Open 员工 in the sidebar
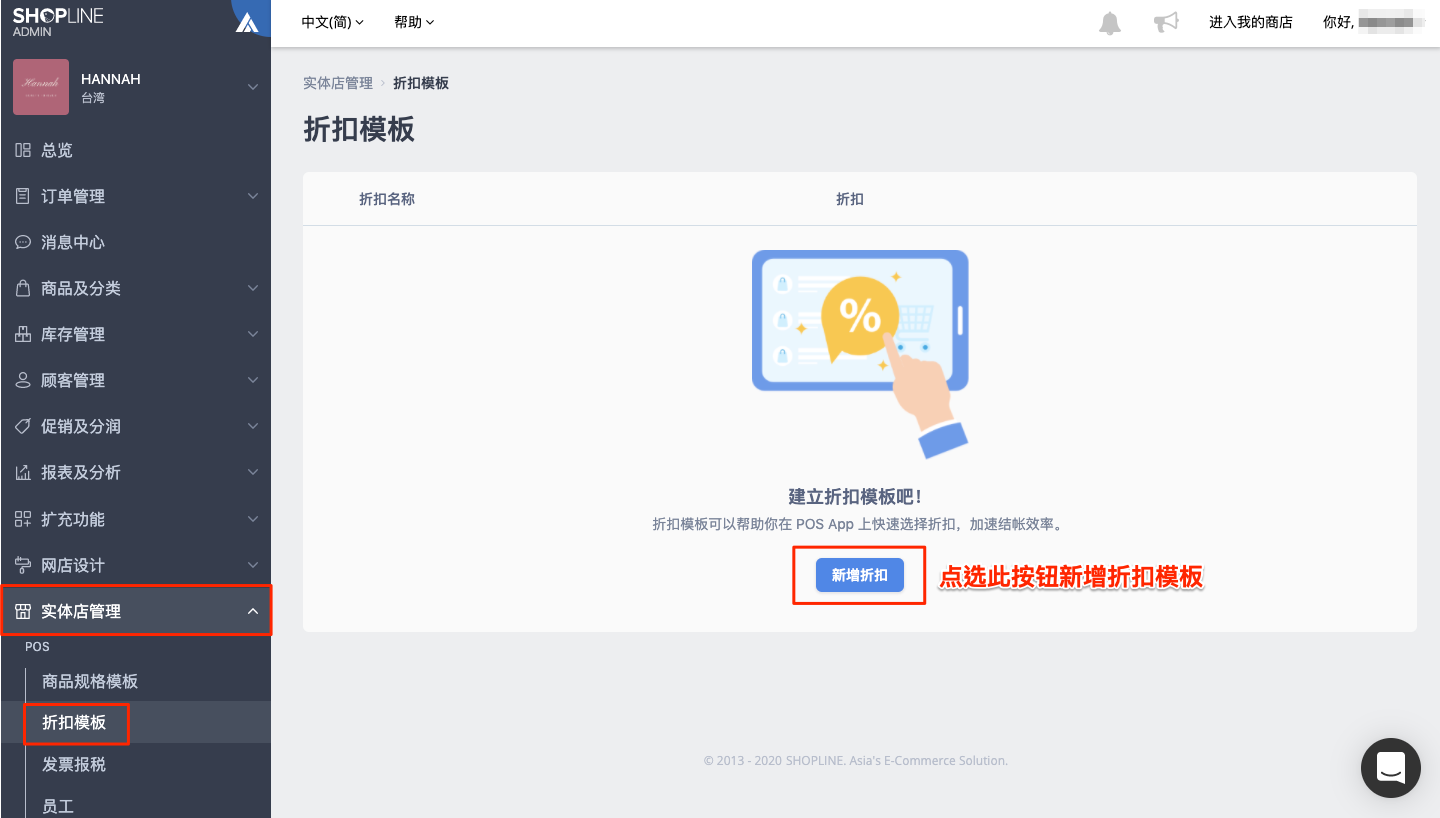 58,806
